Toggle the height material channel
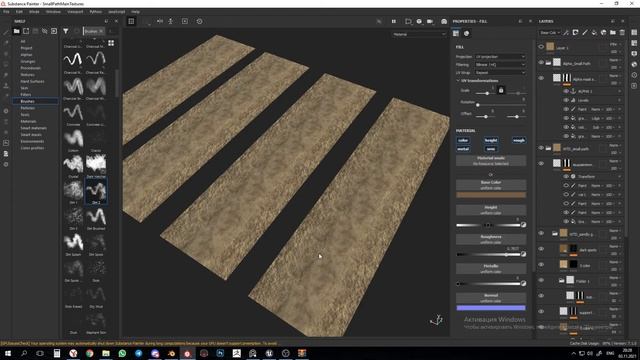This screenshot has width=640, height=360. pos(491,140)
